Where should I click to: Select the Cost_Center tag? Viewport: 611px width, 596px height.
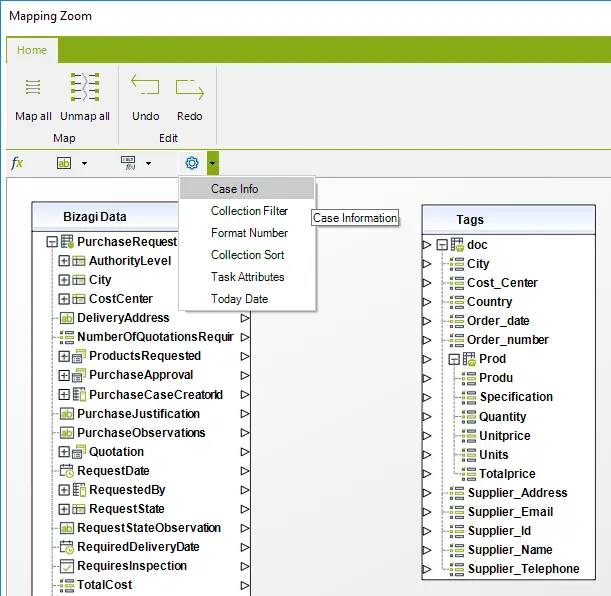click(502, 283)
